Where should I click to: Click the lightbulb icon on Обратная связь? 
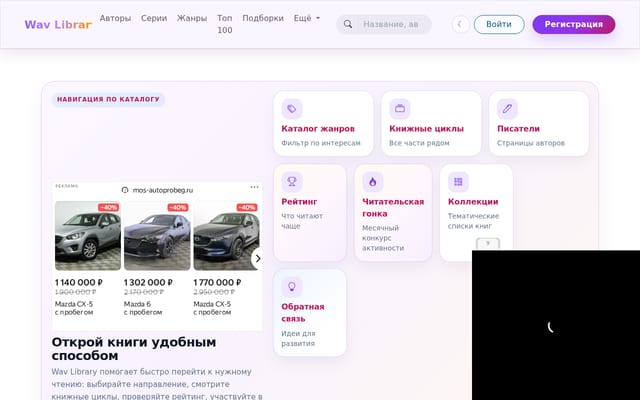point(292,287)
